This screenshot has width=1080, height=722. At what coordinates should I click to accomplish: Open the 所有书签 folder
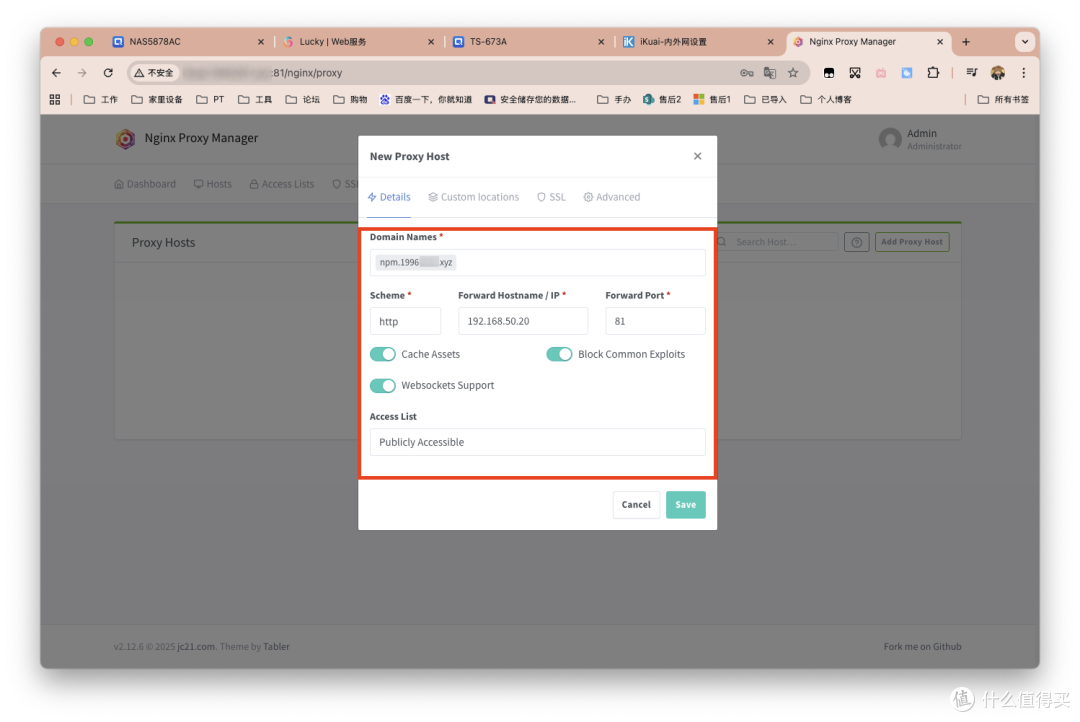click(x=1003, y=100)
